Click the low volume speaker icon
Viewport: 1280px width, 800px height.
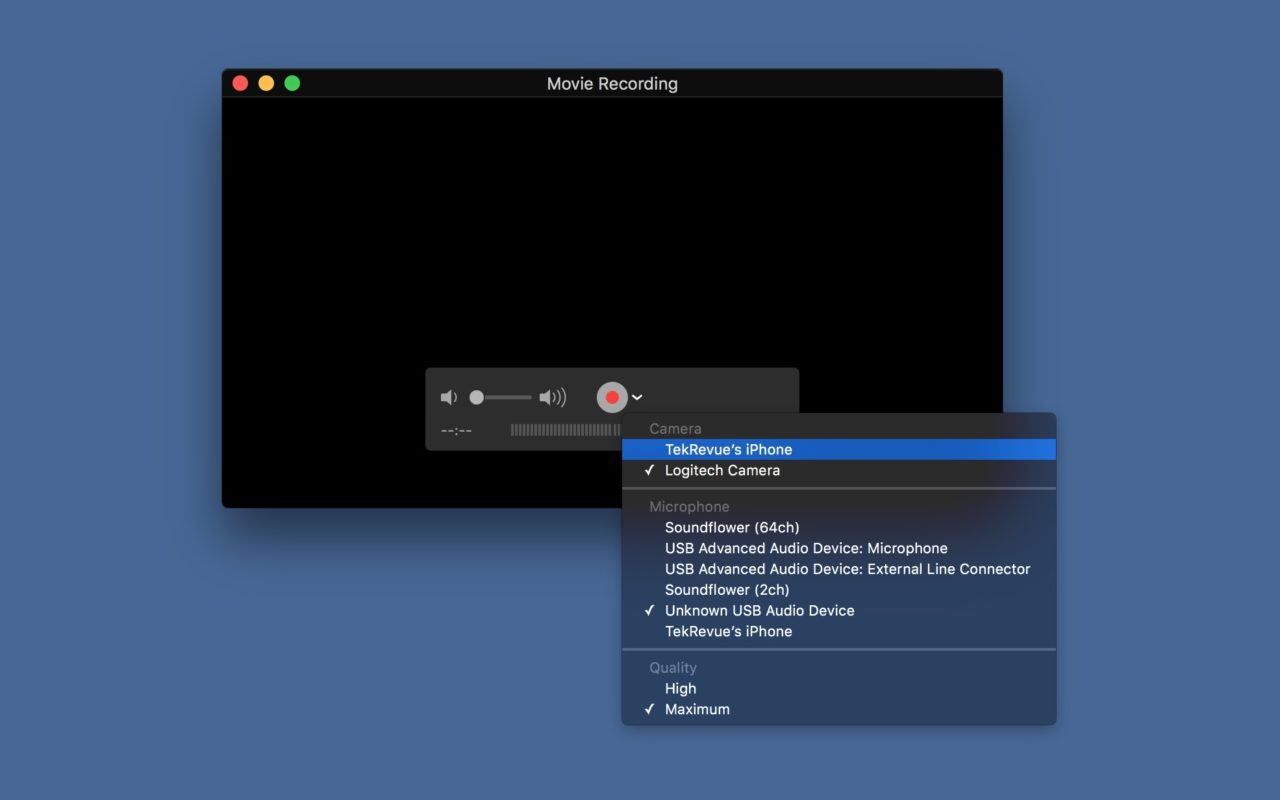[x=449, y=398]
